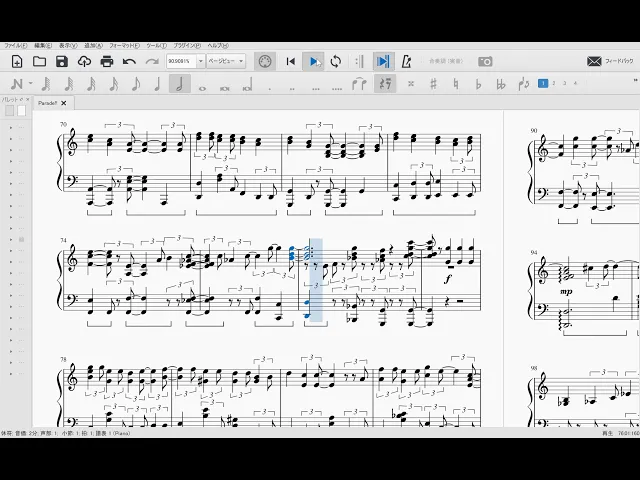Image resolution: width=640 pixels, height=480 pixels.
Task: Apply a tie to the selected note
Action: click(359, 84)
